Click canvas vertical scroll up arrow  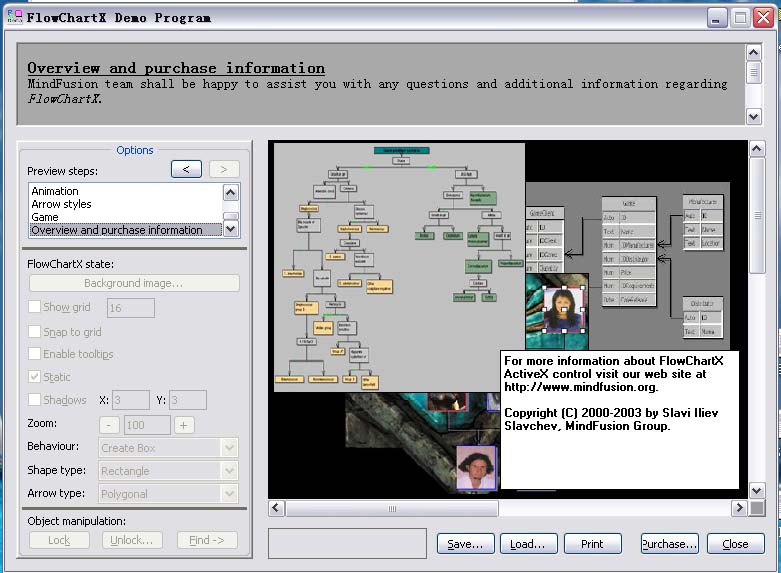click(757, 148)
